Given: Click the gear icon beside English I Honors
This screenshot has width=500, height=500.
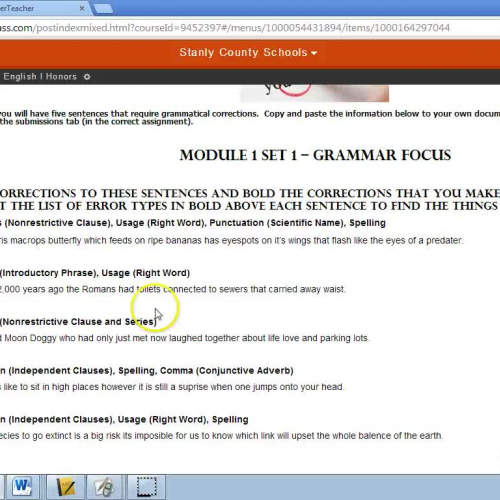Looking at the screenshot, I should click(87, 77).
